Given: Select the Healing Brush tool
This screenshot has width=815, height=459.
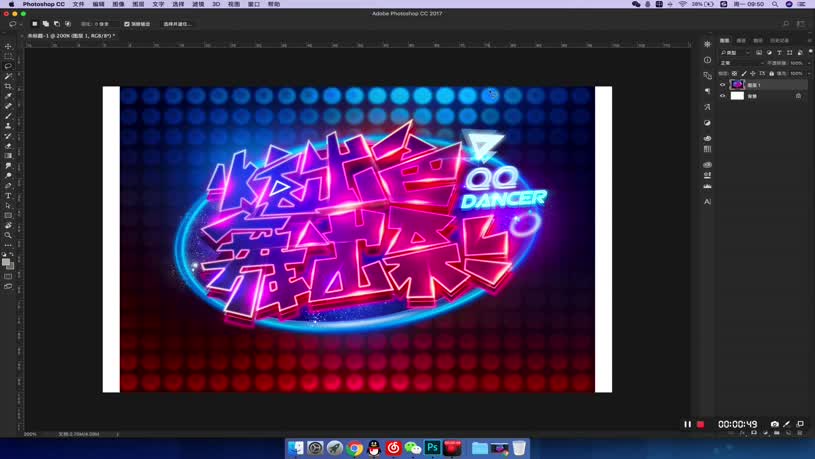Looking at the screenshot, I should click(x=8, y=106).
